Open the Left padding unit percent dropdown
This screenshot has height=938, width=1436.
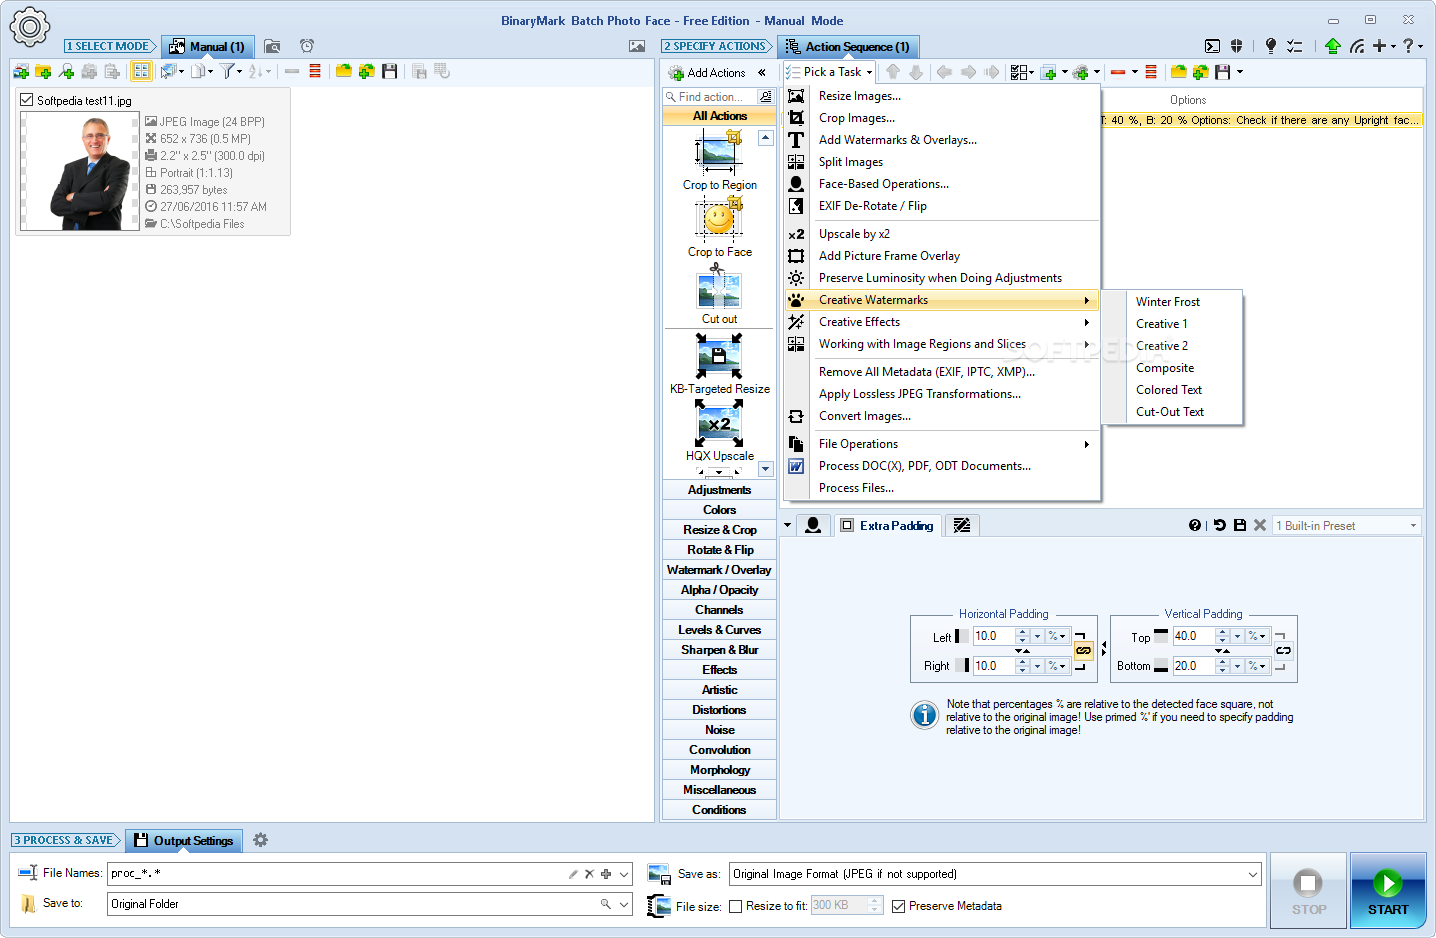(1057, 636)
